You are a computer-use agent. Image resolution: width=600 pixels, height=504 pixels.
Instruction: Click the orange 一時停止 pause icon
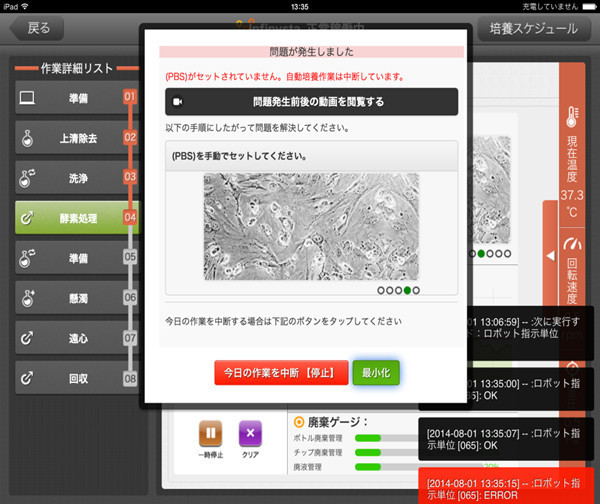coord(210,433)
